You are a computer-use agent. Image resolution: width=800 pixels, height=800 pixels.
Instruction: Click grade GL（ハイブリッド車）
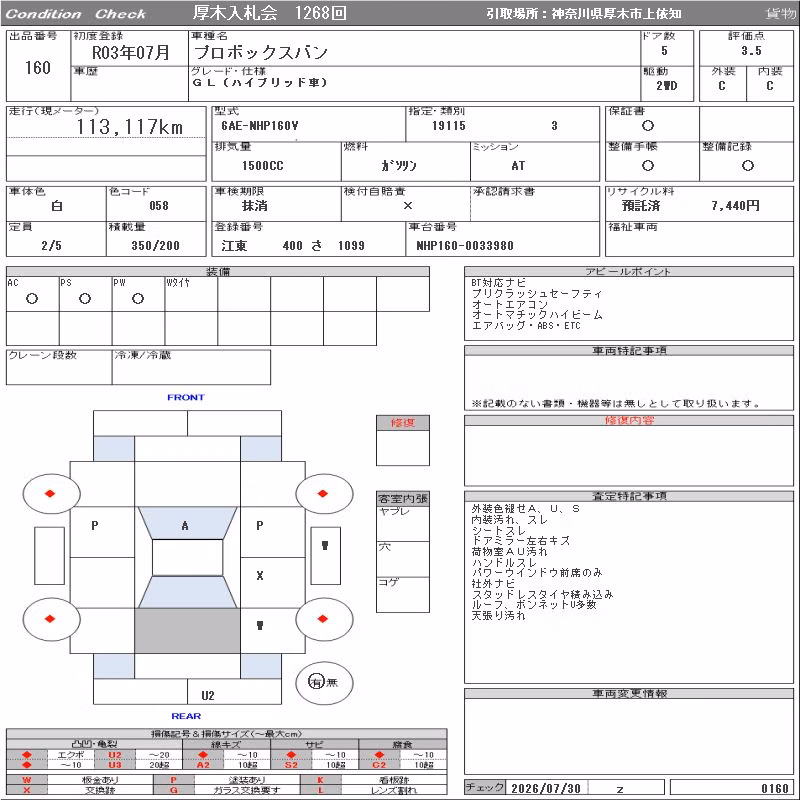click(x=260, y=82)
